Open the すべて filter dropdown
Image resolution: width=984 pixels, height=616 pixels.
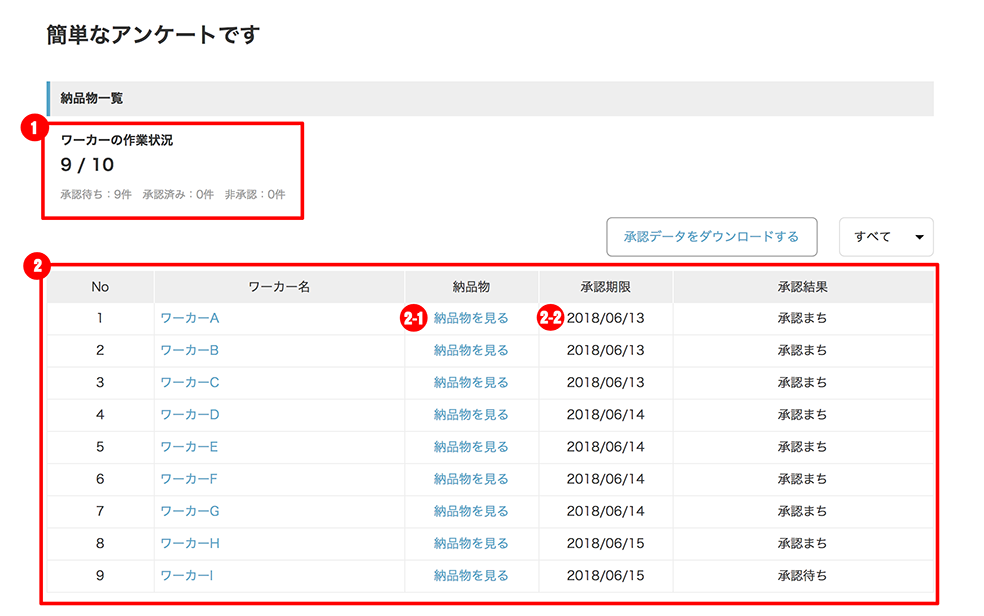[886, 237]
